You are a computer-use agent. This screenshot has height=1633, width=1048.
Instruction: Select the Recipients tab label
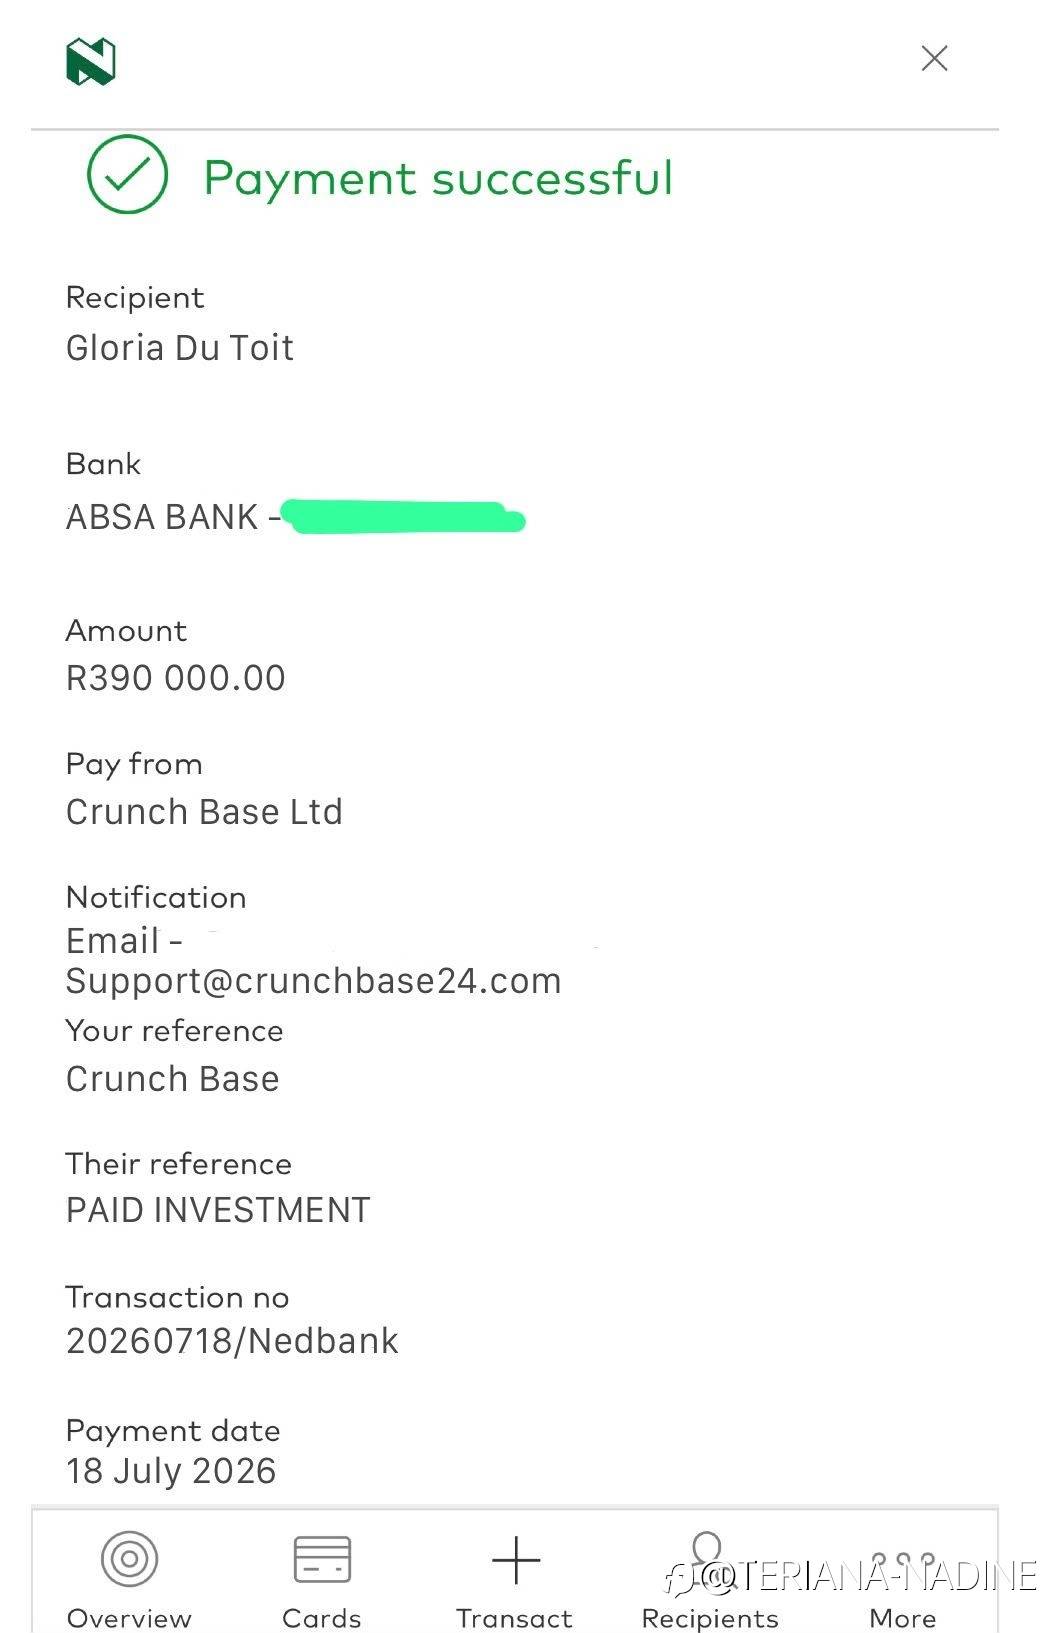tap(710, 1617)
